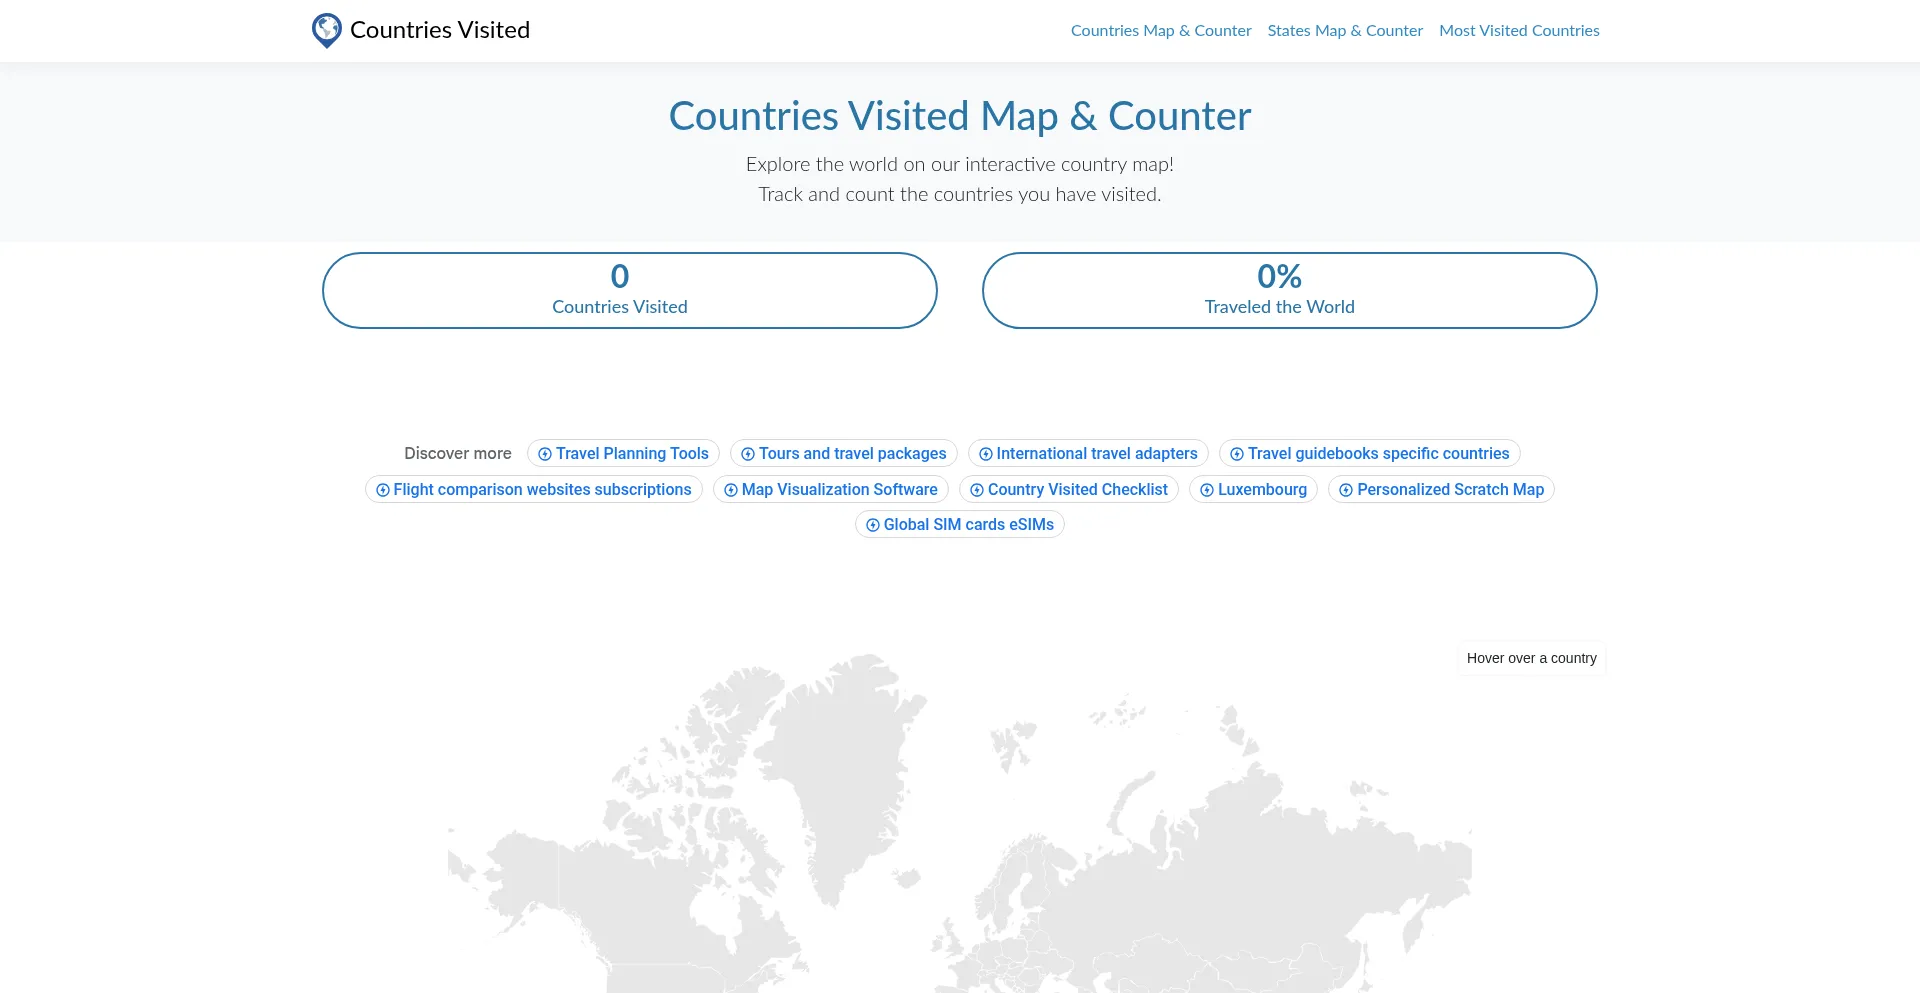The height and width of the screenshot is (993, 1920).
Task: Click the arrow icon beside Flight comparison websites
Action: coord(383,490)
